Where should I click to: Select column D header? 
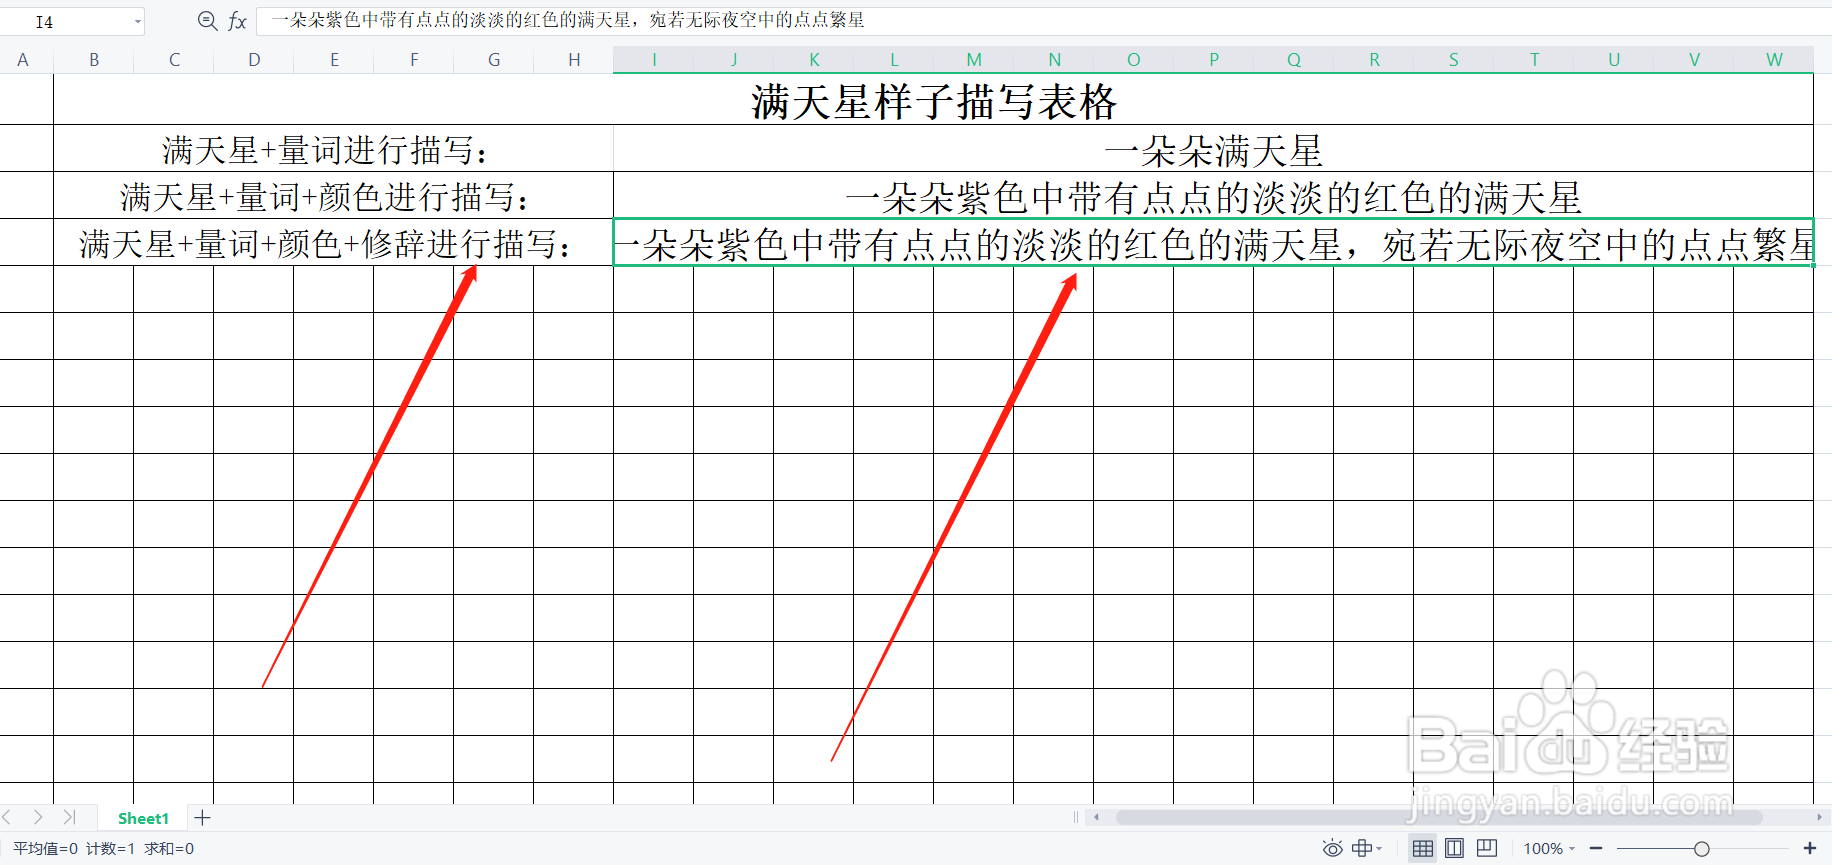[254, 60]
